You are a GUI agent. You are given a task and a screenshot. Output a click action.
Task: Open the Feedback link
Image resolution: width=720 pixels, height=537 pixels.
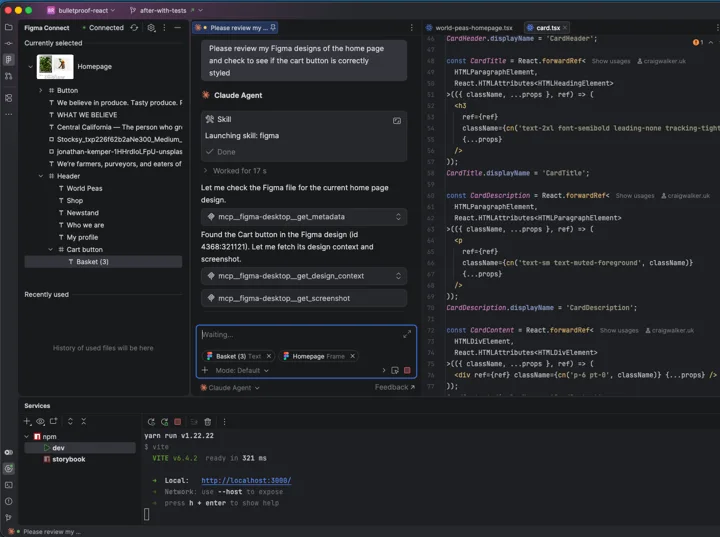click(x=395, y=387)
